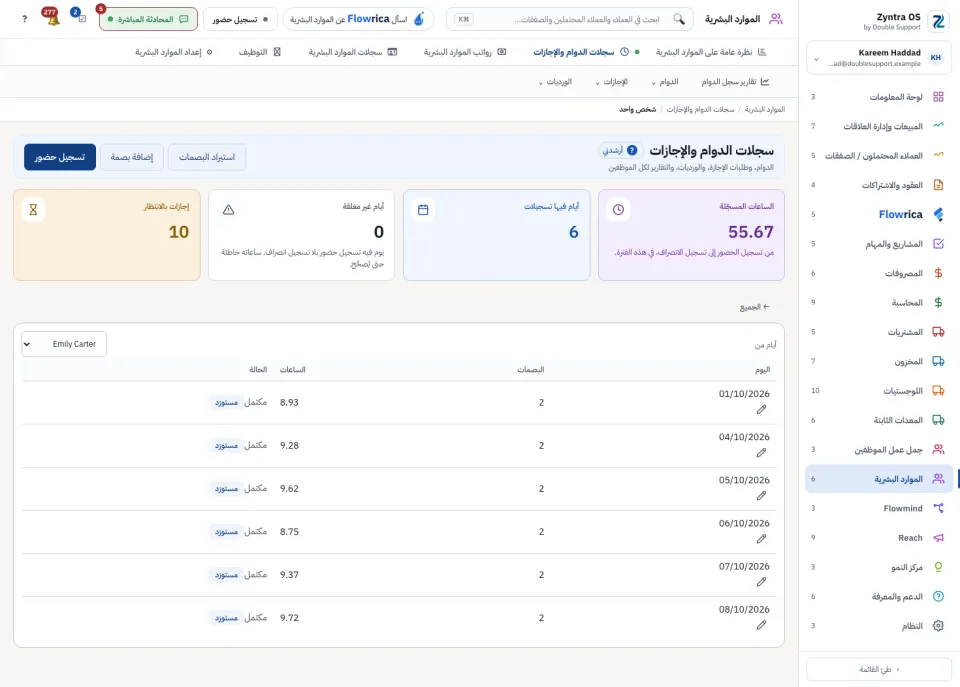Screen dimensions: 960x687
Task: Collapse the sidebar via طي القائمة
Action: 879,669
